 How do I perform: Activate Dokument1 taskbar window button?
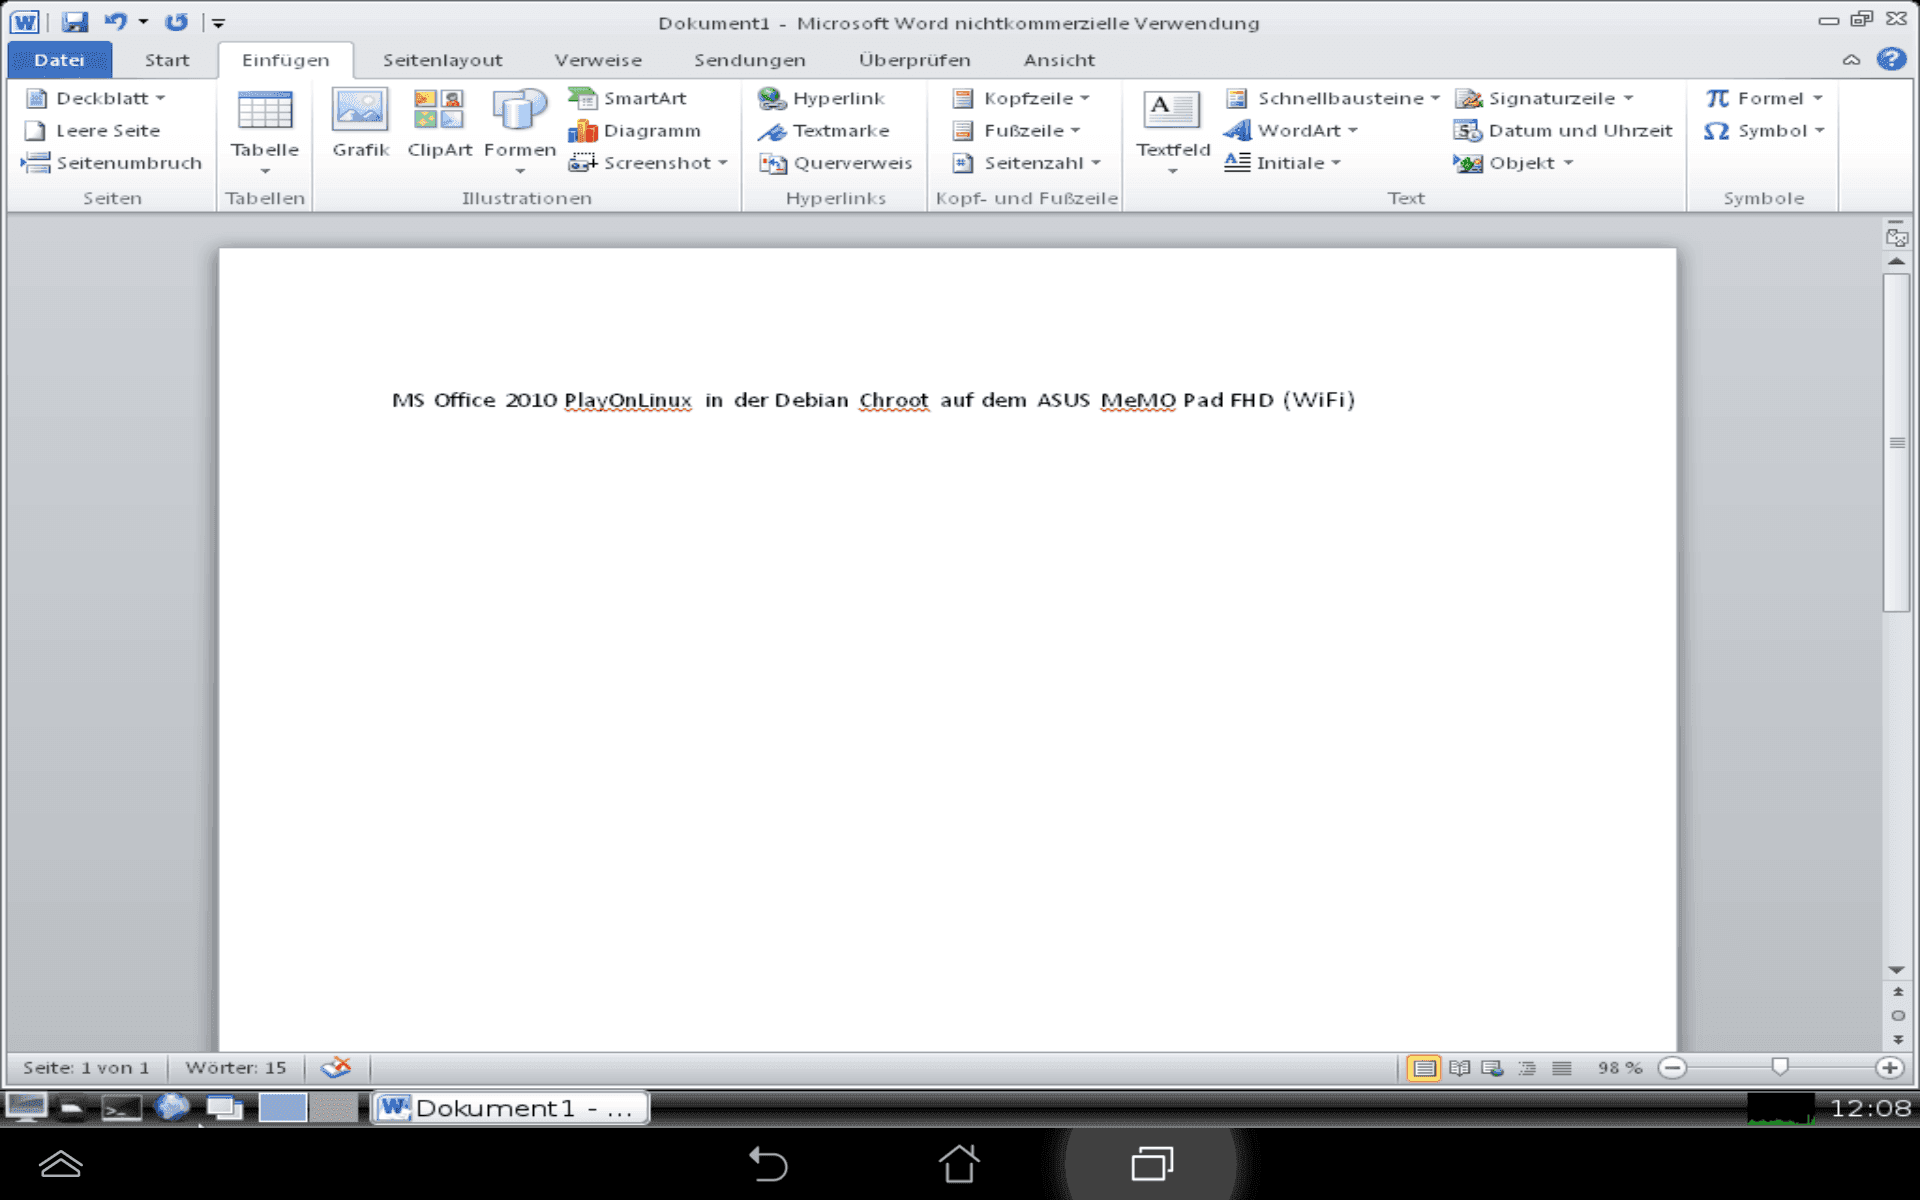pos(510,1107)
